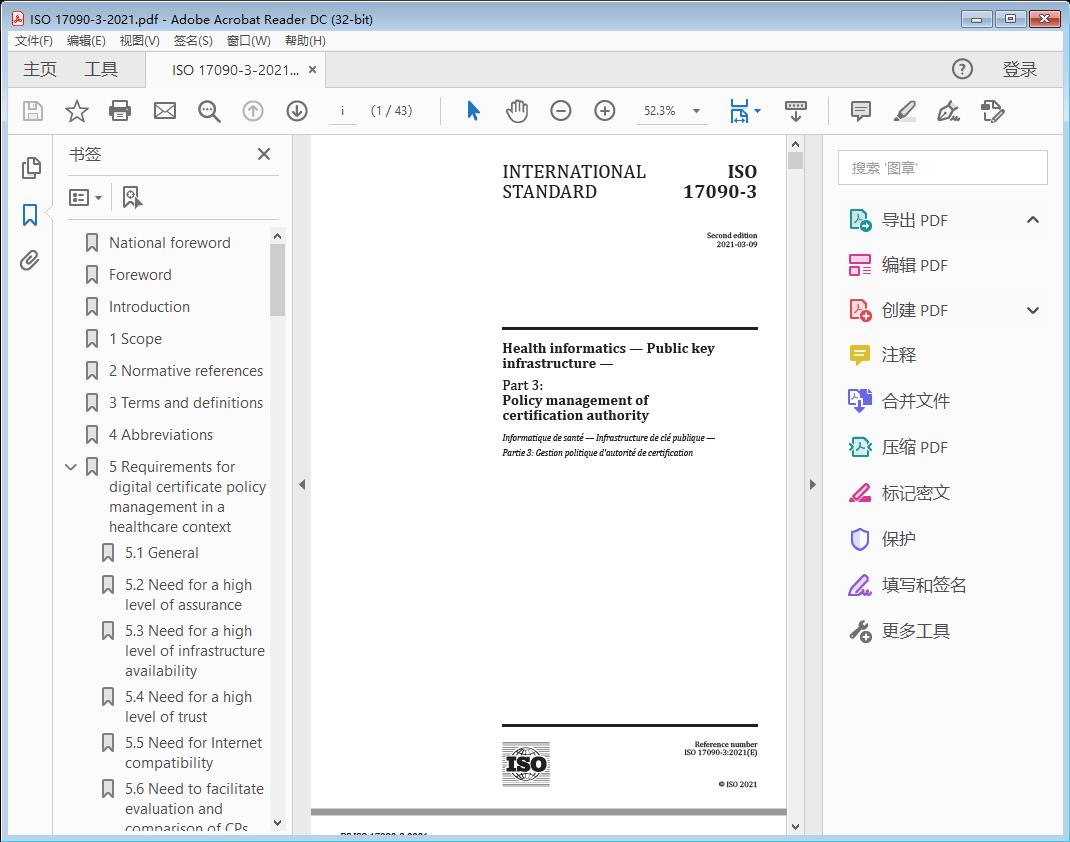The image size is (1070, 842).
Task: Open the sticky note comment tool
Action: (860, 111)
